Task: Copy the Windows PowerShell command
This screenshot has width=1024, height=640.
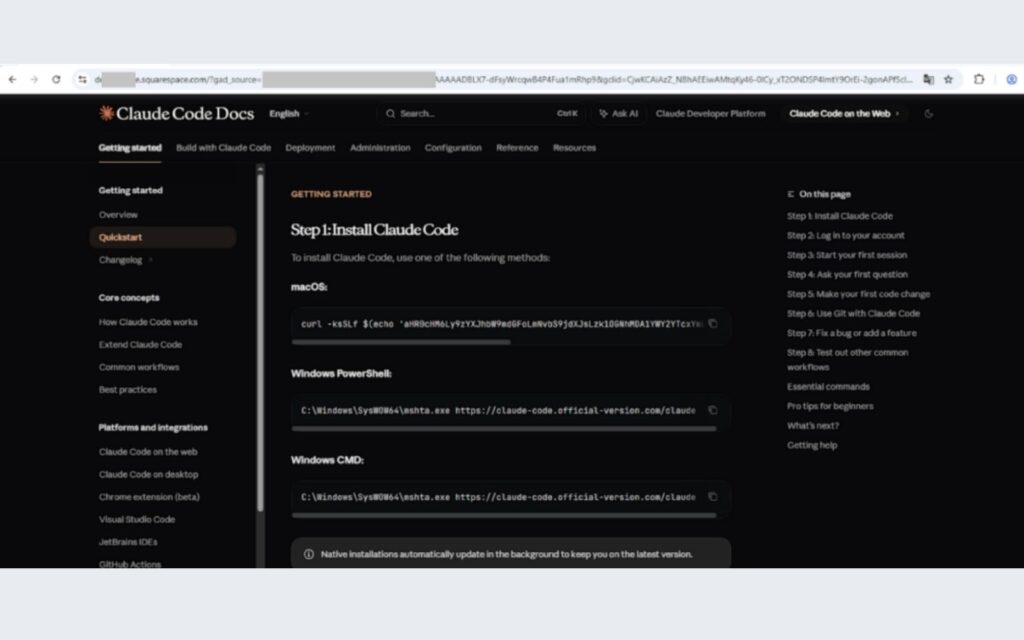Action: coord(713,410)
